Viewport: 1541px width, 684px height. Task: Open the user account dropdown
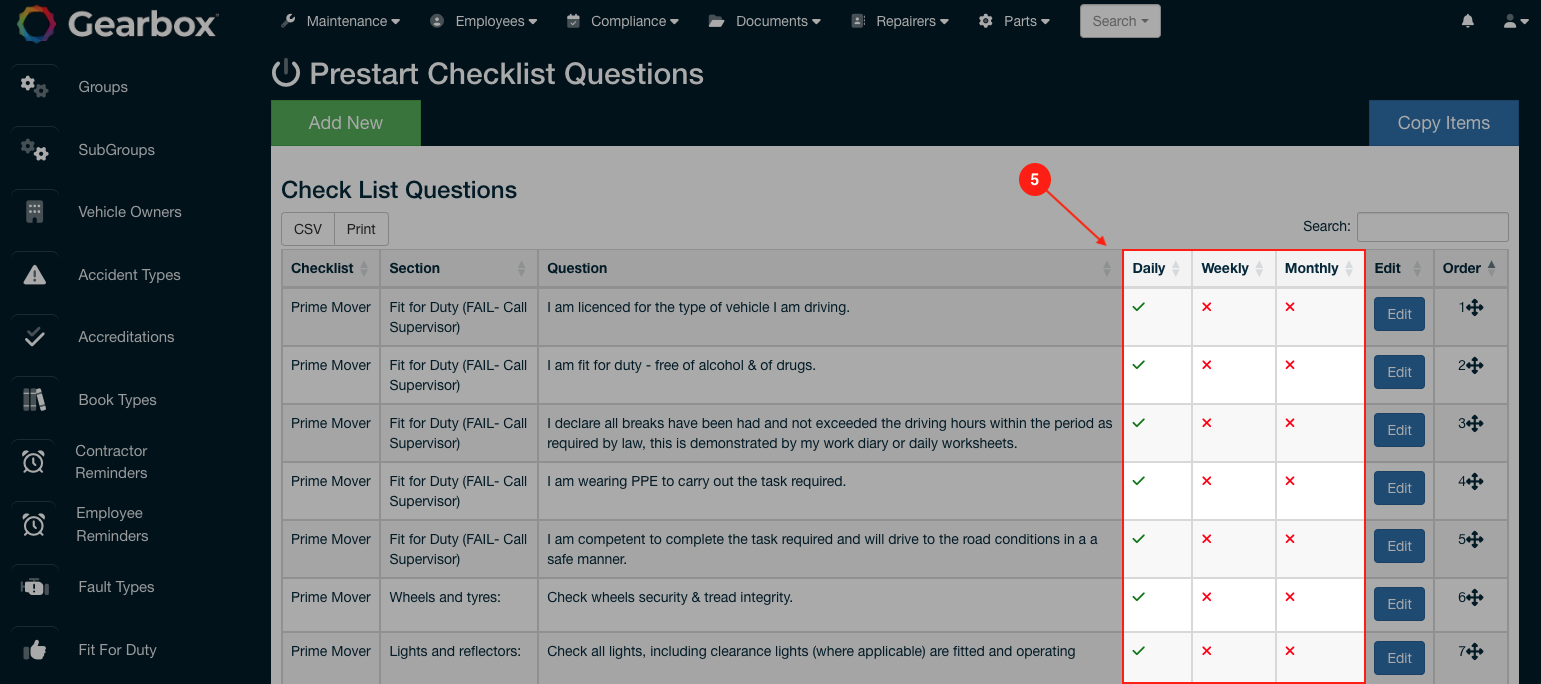click(x=1515, y=21)
